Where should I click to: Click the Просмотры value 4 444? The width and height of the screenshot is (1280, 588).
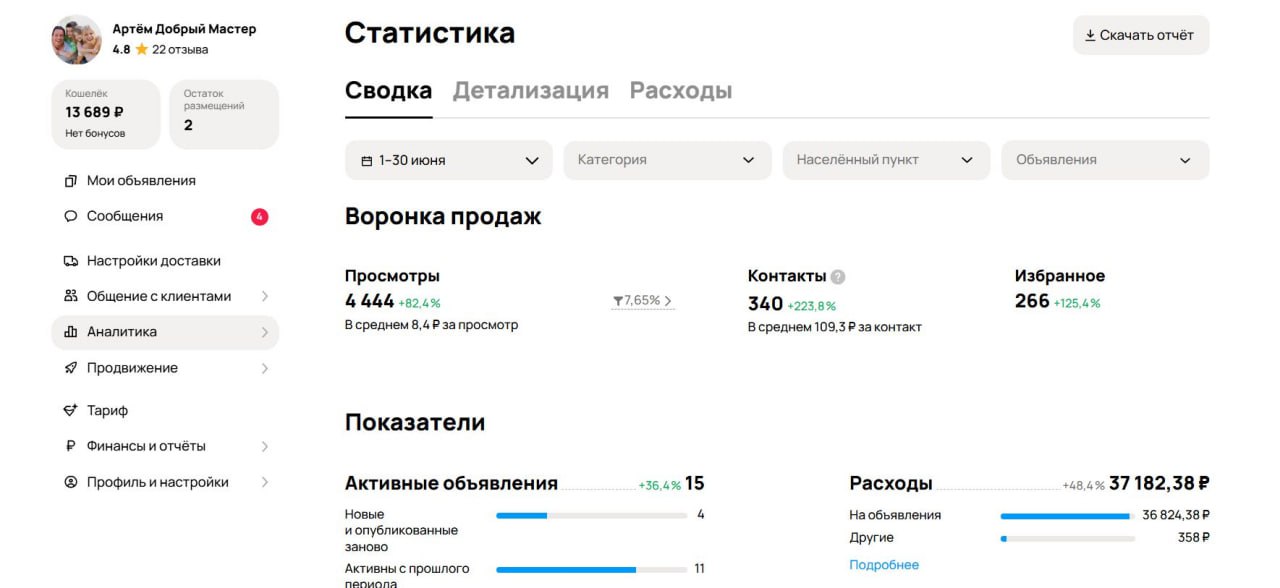[x=370, y=301]
